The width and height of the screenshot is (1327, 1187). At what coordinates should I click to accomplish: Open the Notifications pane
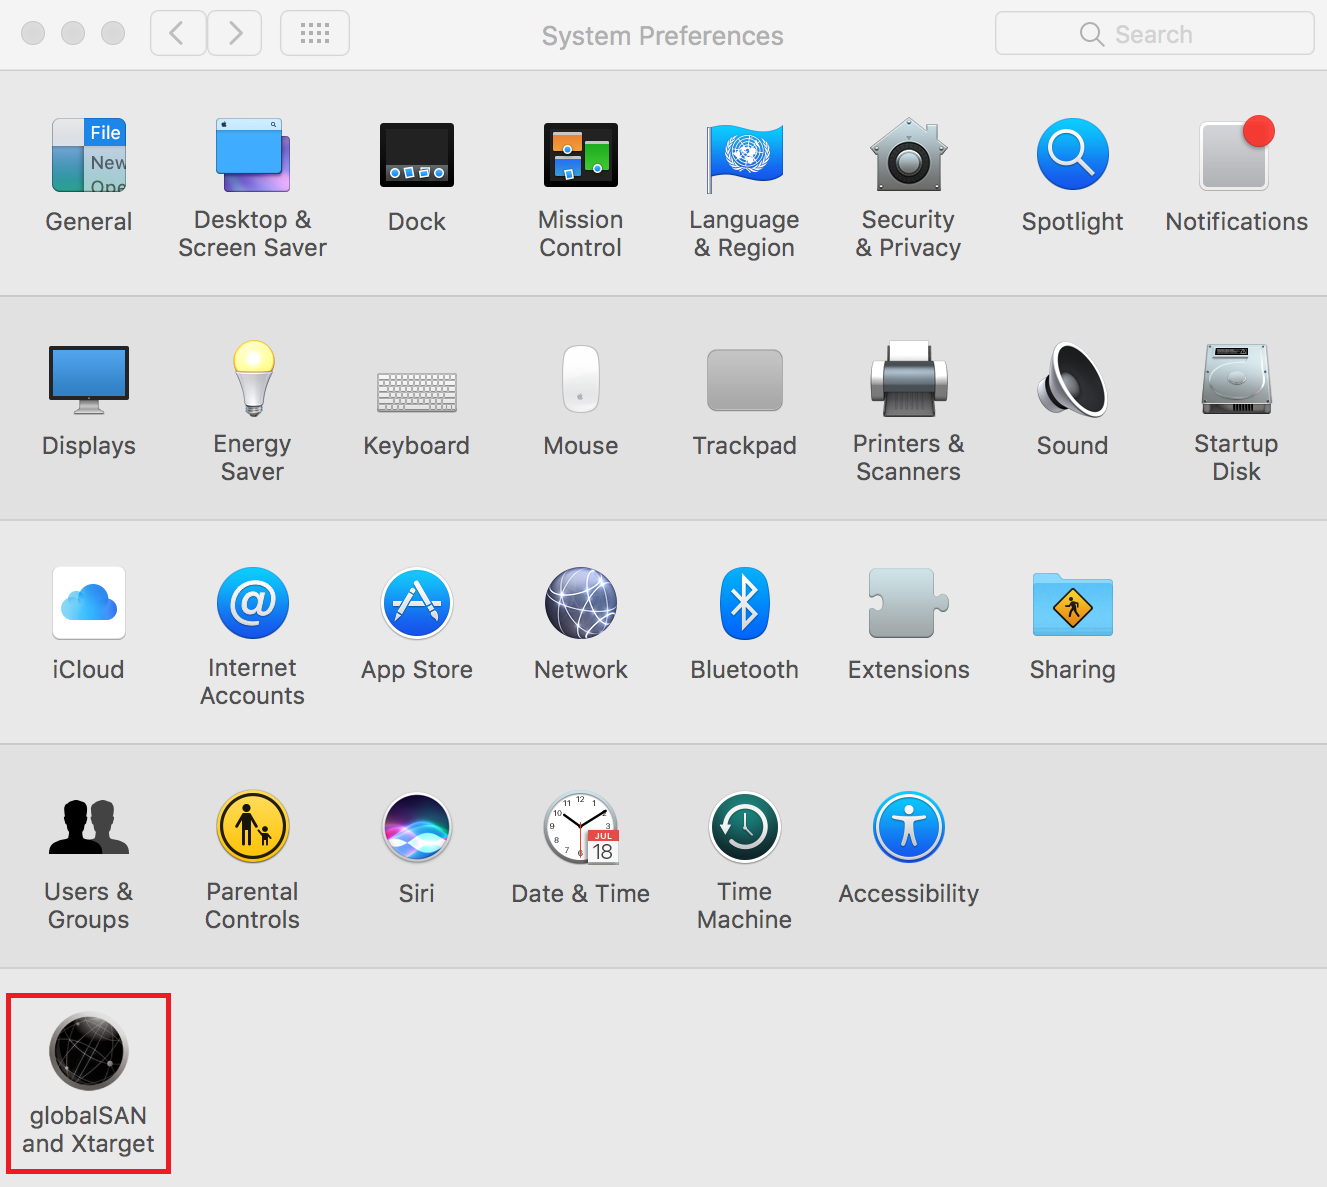[1236, 156]
